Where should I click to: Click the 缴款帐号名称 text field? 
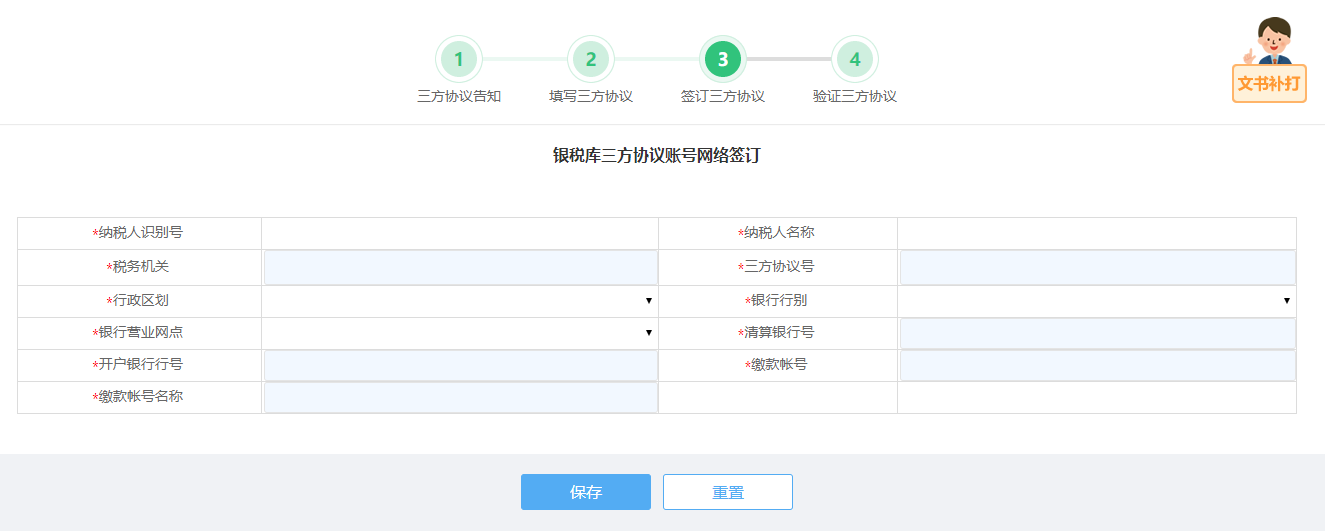[x=460, y=397]
